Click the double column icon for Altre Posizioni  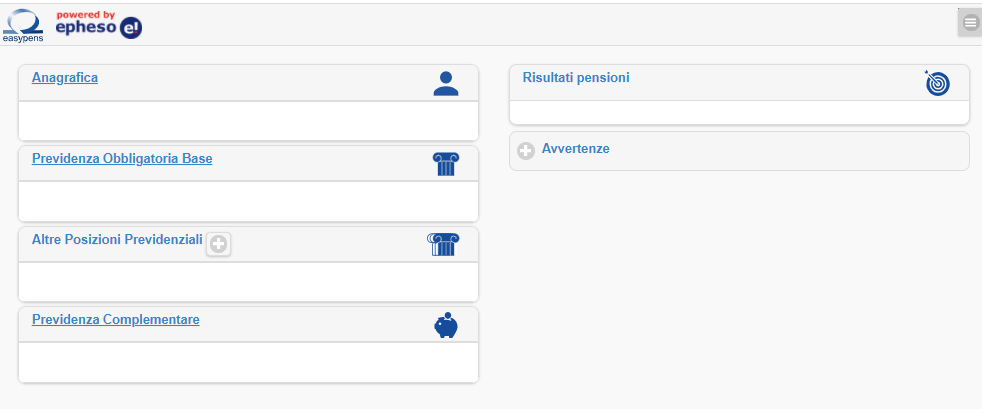tap(442, 245)
